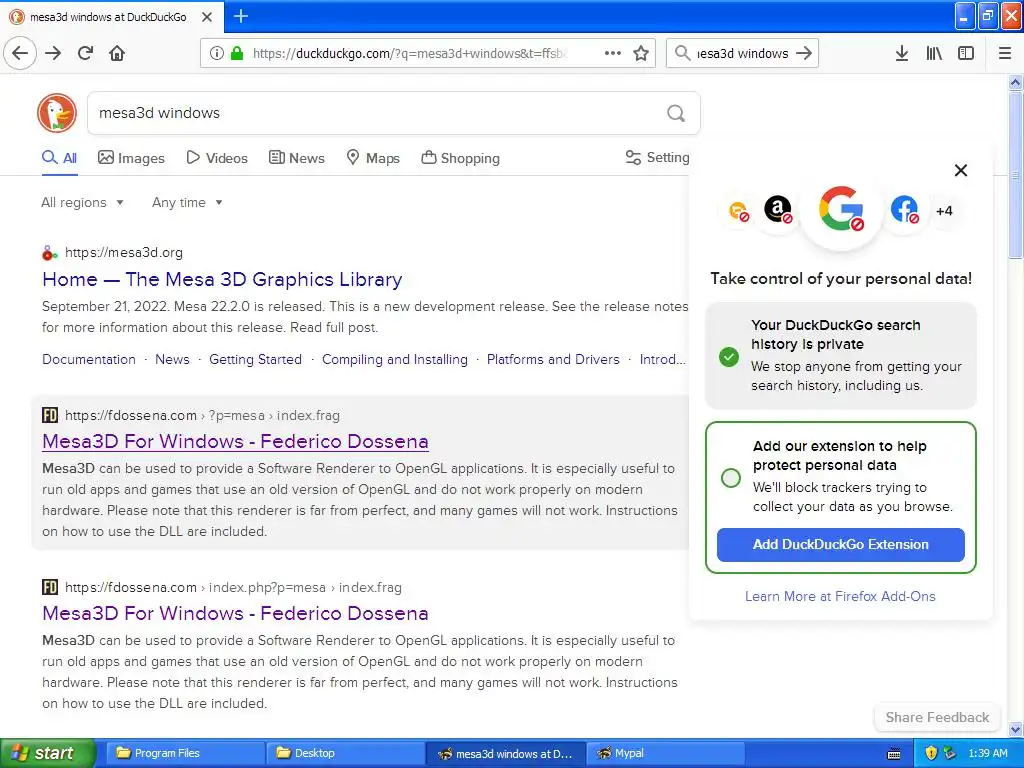
Task: Click the scrollbar down arrow
Action: 1016,729
